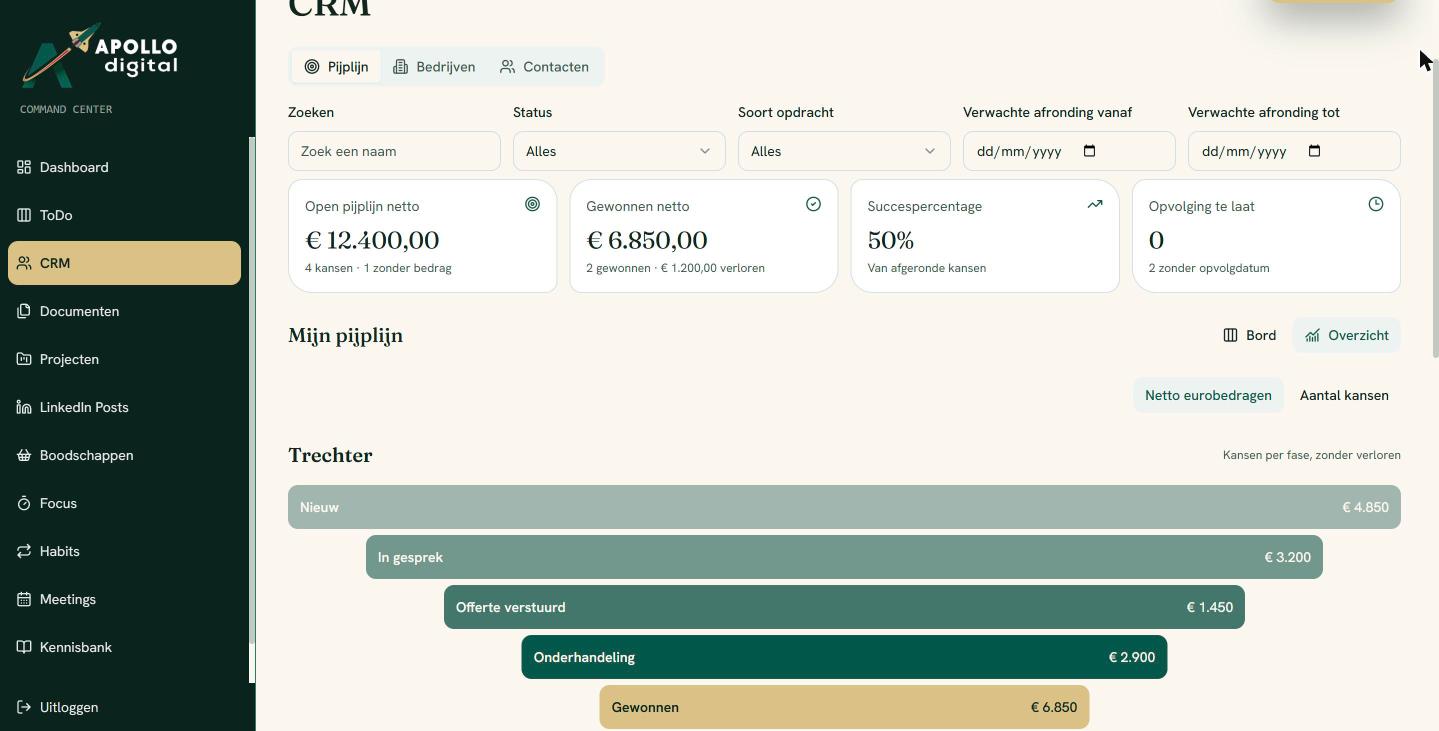
Task: Click the clock icon on Opvolging te laat card
Action: pos(1376,204)
